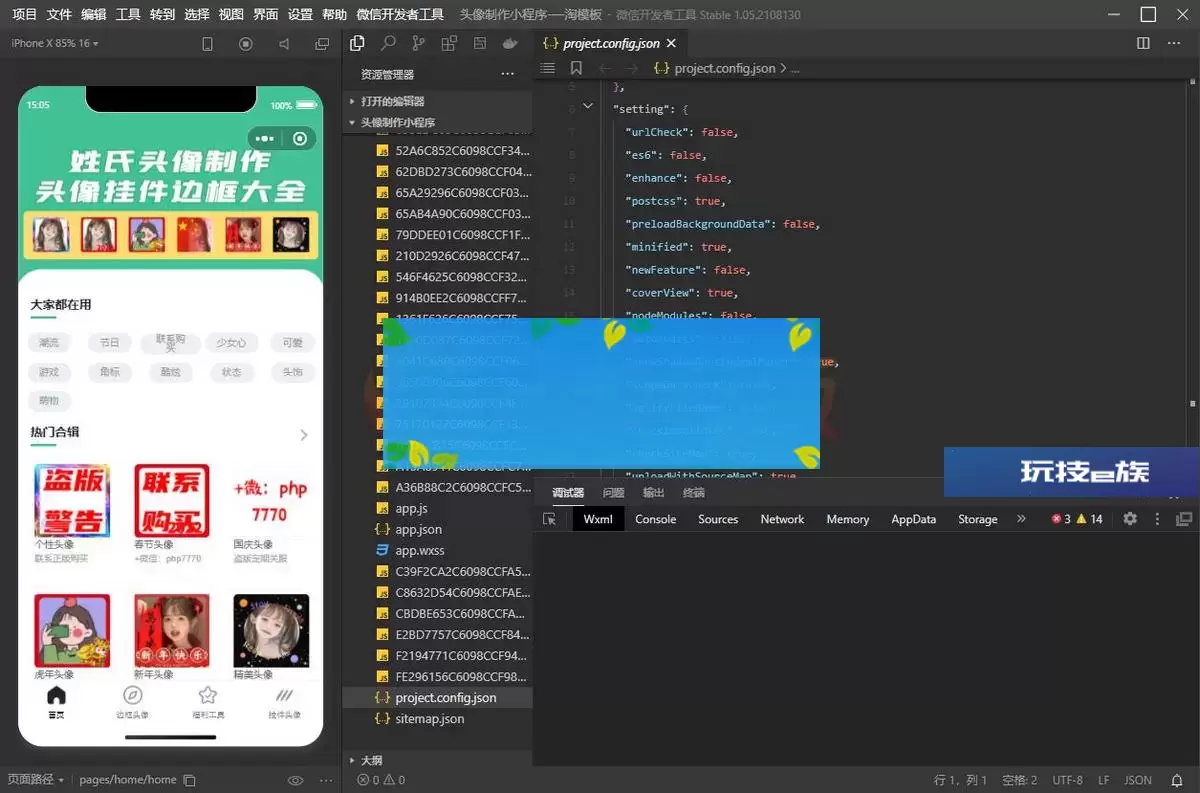Collapse the "setting" block fold arrow
This screenshot has height=793, width=1200.
pos(588,106)
